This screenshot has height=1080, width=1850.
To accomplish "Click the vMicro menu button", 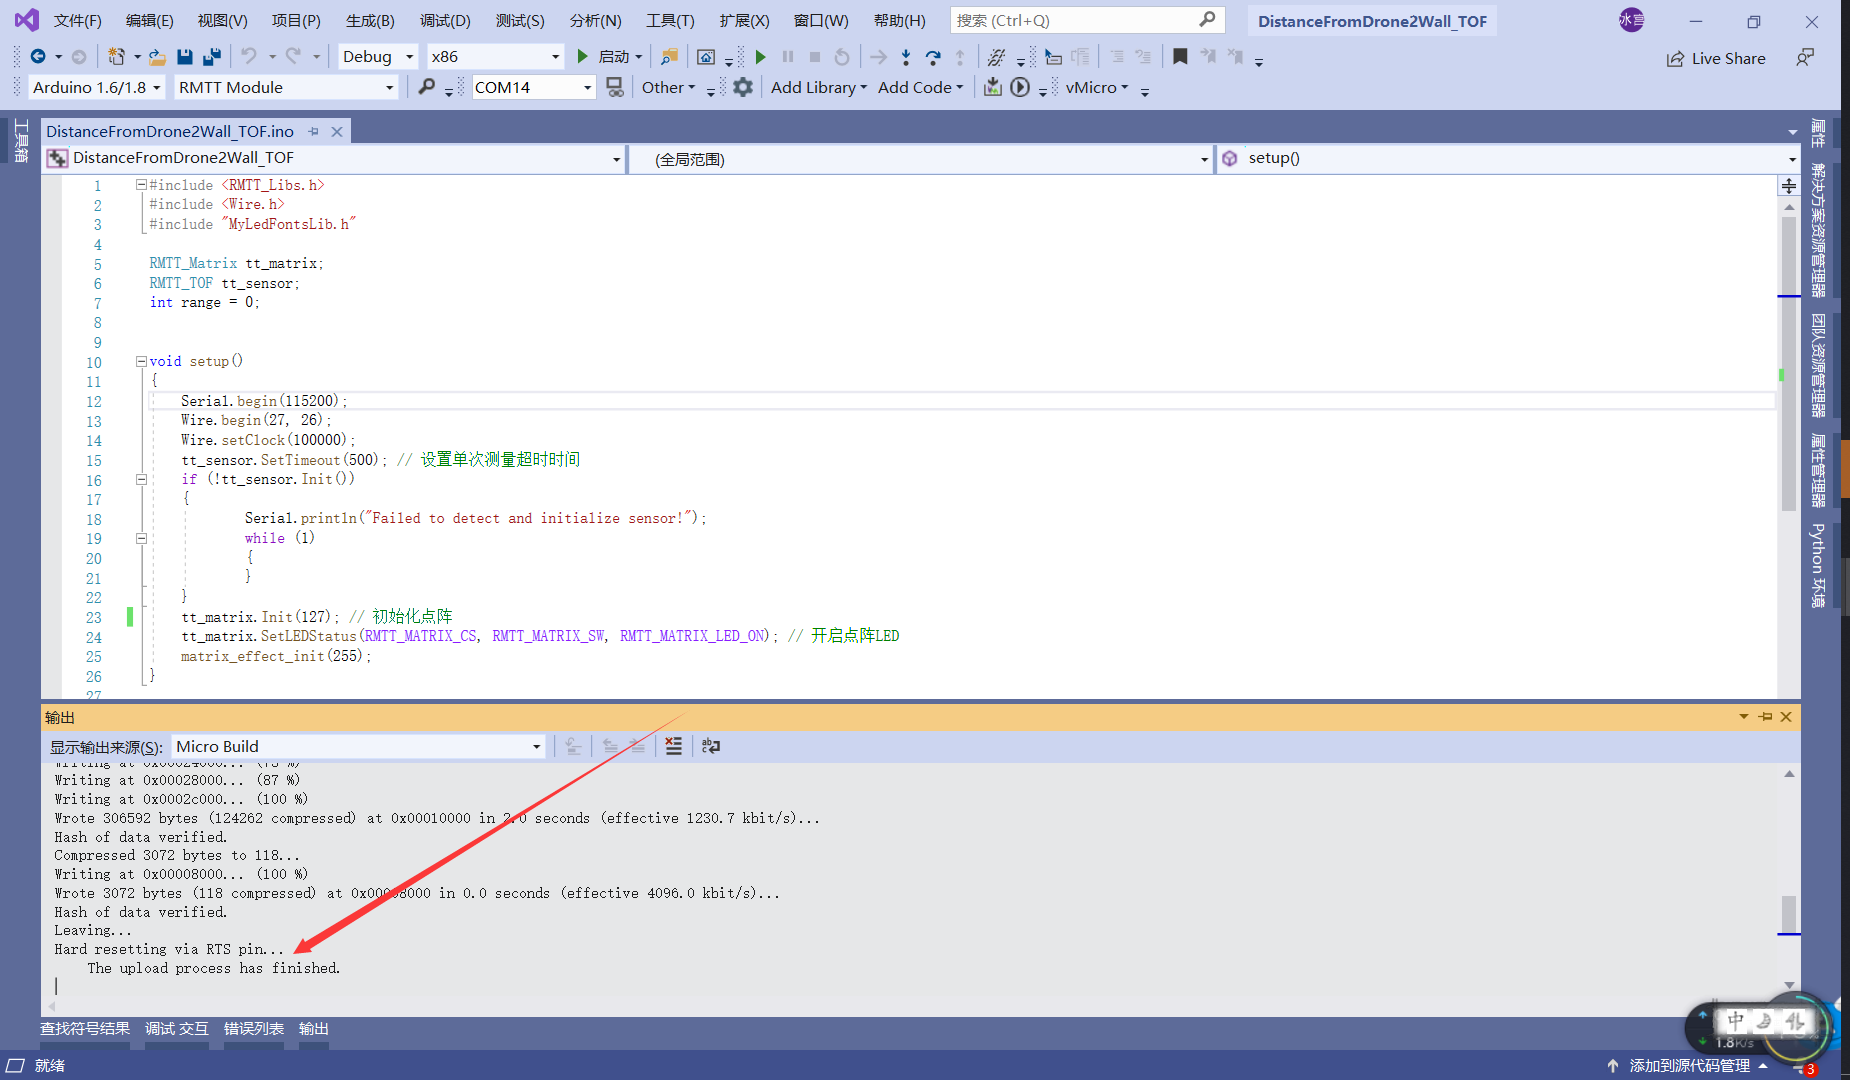I will (1096, 87).
